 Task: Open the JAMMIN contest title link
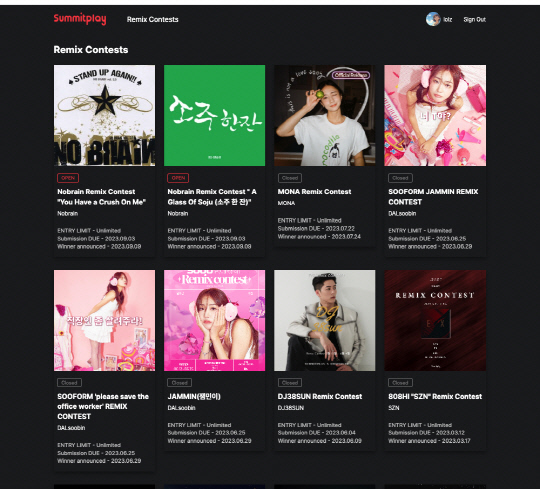click(x=194, y=396)
